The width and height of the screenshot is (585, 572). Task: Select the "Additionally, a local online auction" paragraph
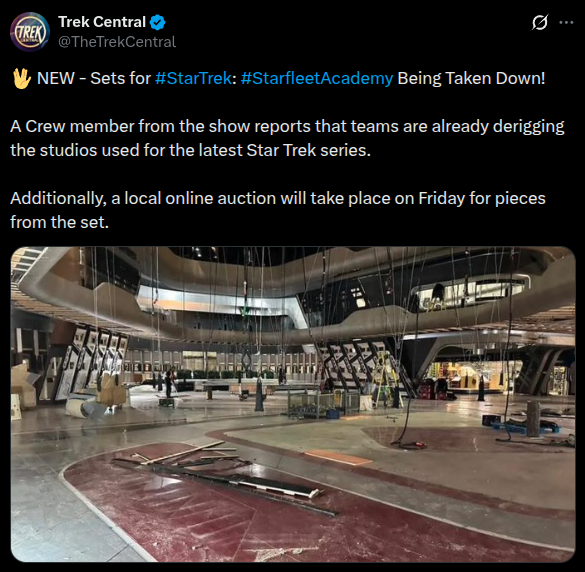[278, 210]
